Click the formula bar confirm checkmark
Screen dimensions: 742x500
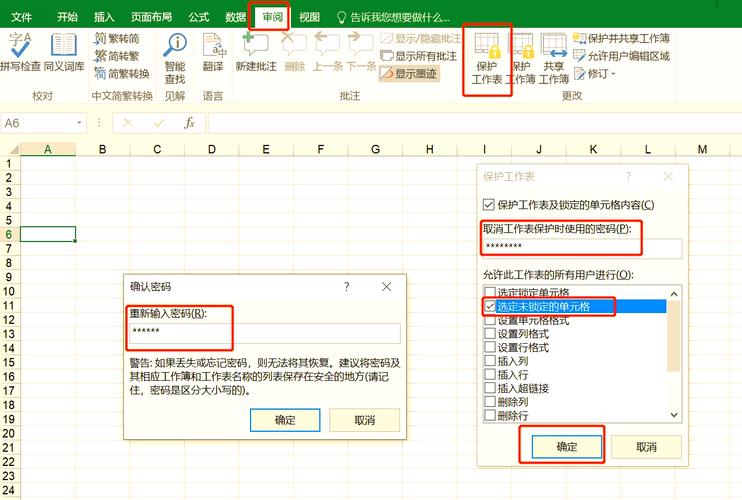(159, 123)
